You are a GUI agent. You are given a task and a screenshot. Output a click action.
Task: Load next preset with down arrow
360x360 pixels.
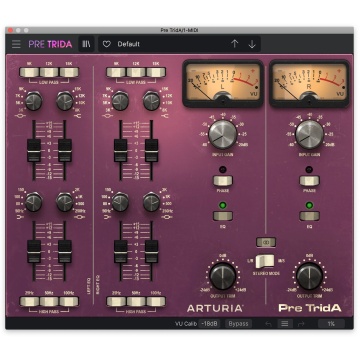pyautogui.click(x=252, y=44)
